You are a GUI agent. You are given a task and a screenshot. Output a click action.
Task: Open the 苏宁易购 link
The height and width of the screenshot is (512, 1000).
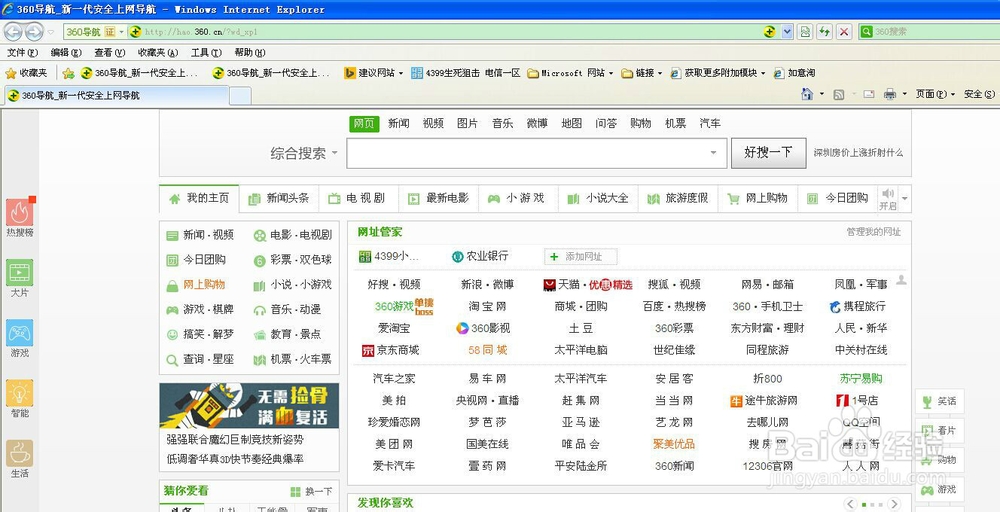point(861,379)
